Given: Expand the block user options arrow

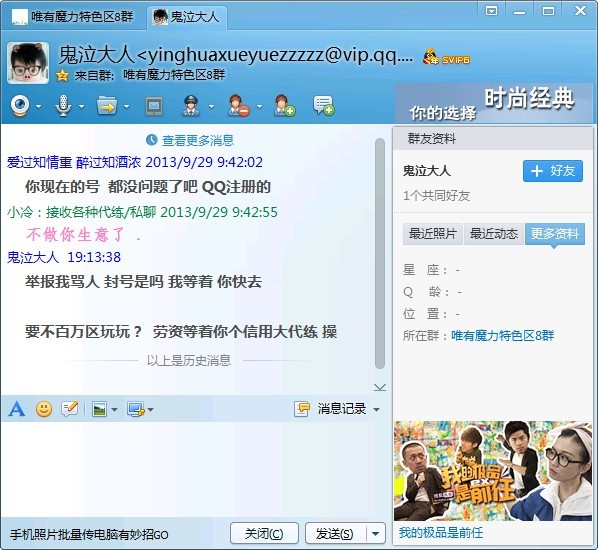Looking at the screenshot, I should pyautogui.click(x=259, y=106).
